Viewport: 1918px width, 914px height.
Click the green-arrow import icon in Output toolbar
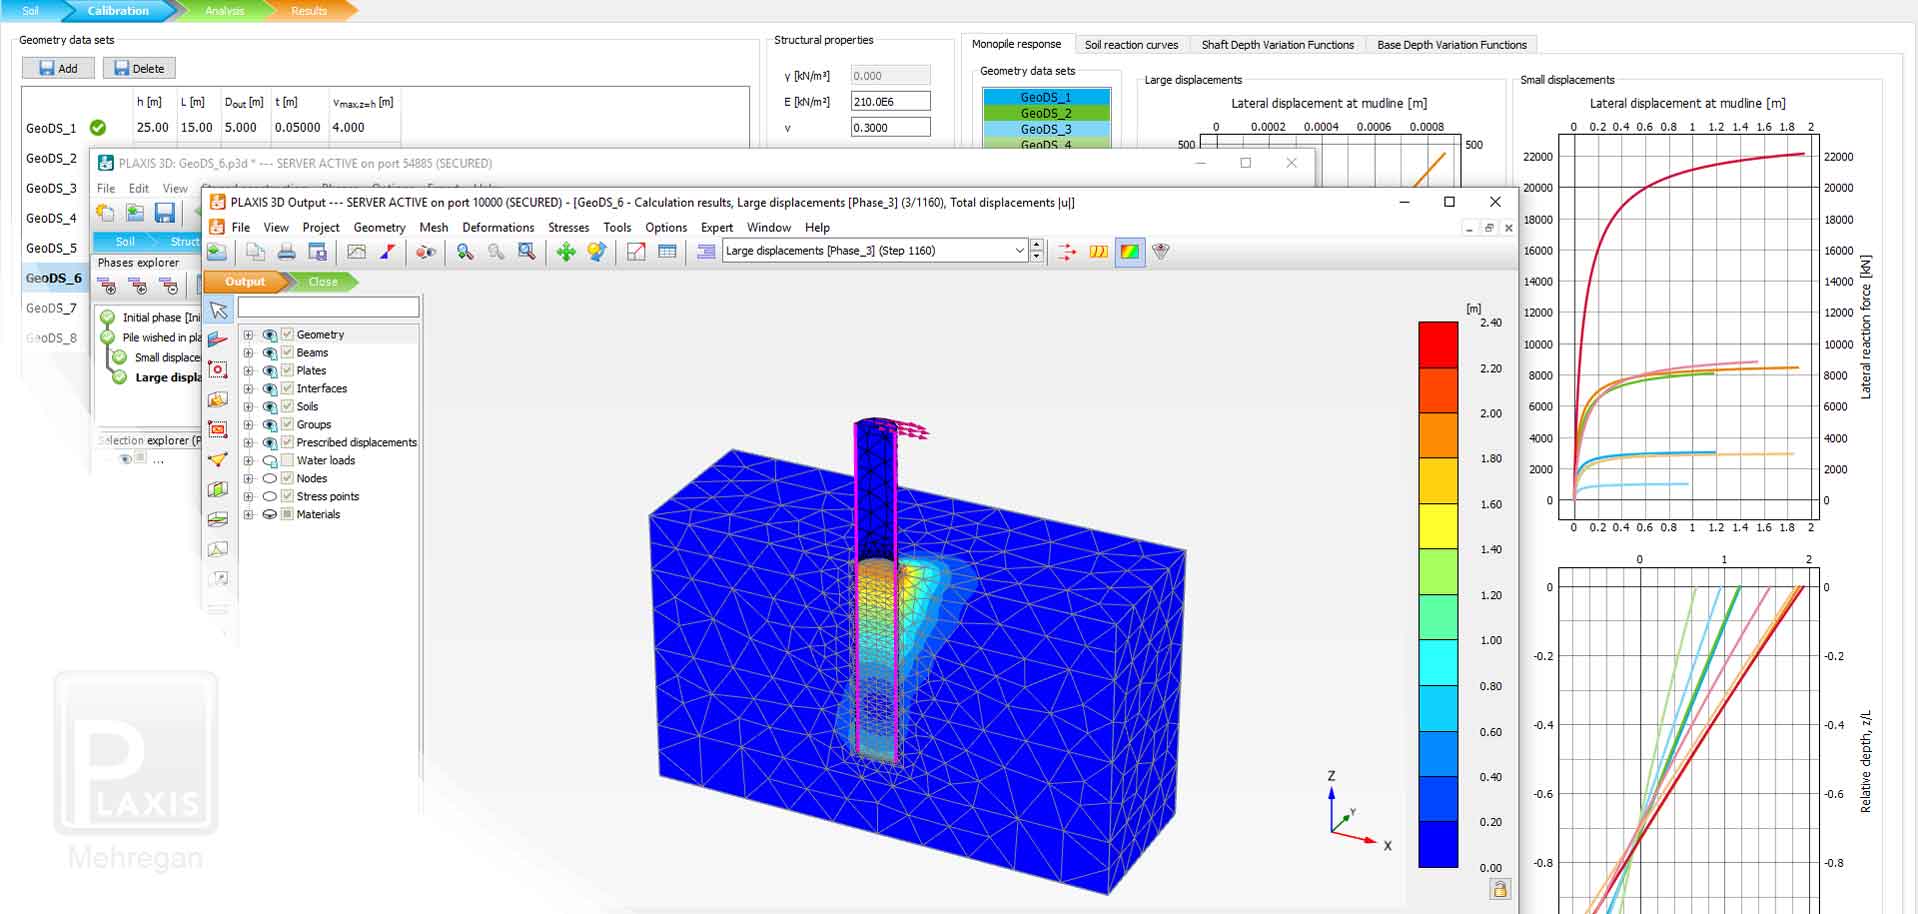coord(217,252)
